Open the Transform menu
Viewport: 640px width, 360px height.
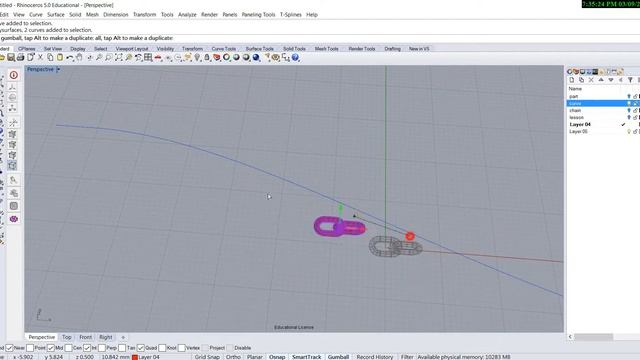point(144,15)
